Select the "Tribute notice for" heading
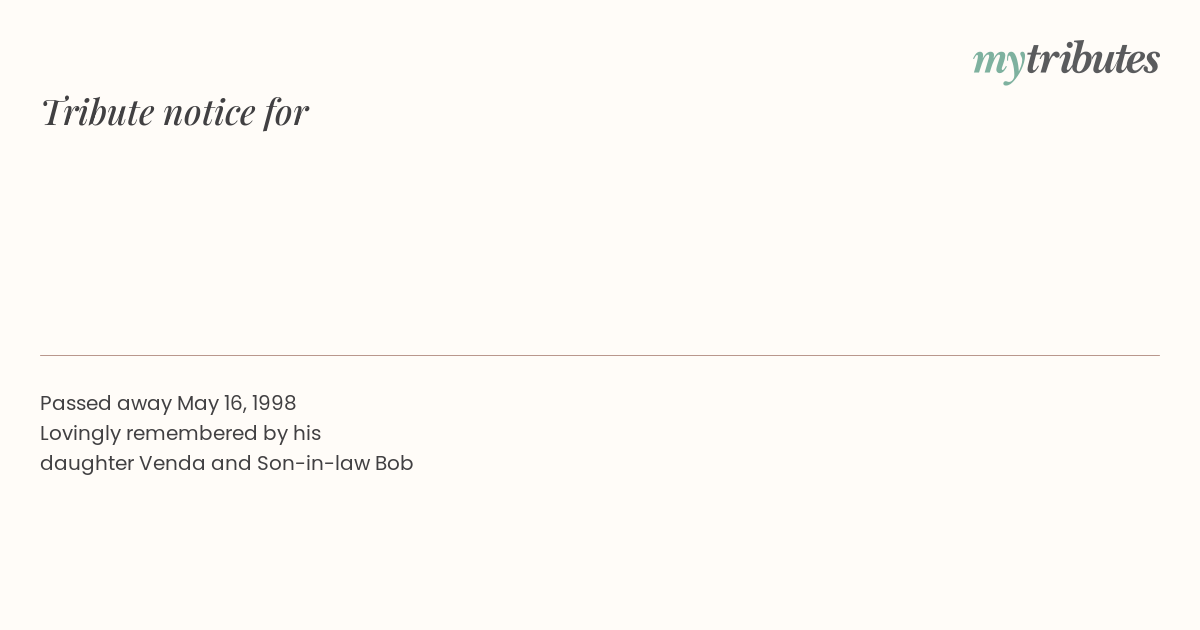This screenshot has height=630, width=1200. [175, 112]
